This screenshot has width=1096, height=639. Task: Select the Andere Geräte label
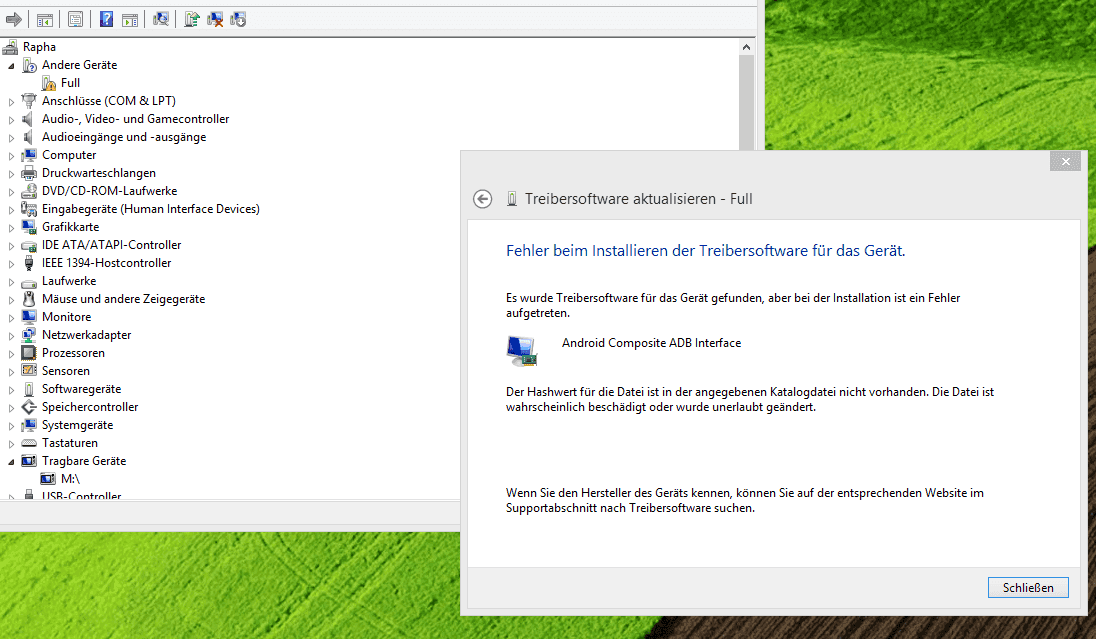click(x=80, y=65)
